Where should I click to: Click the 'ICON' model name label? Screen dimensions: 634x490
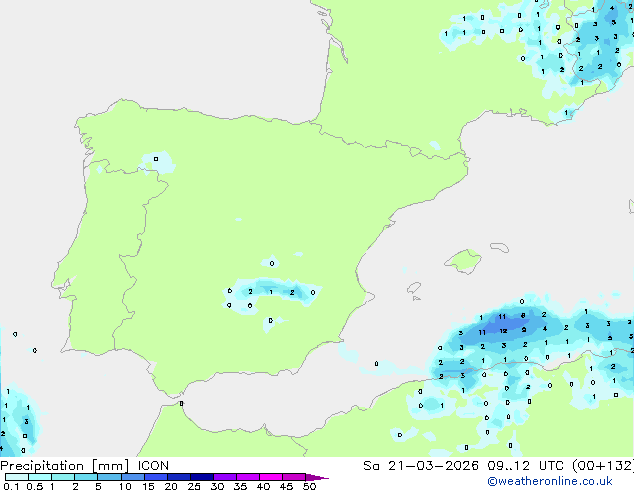pyautogui.click(x=153, y=466)
